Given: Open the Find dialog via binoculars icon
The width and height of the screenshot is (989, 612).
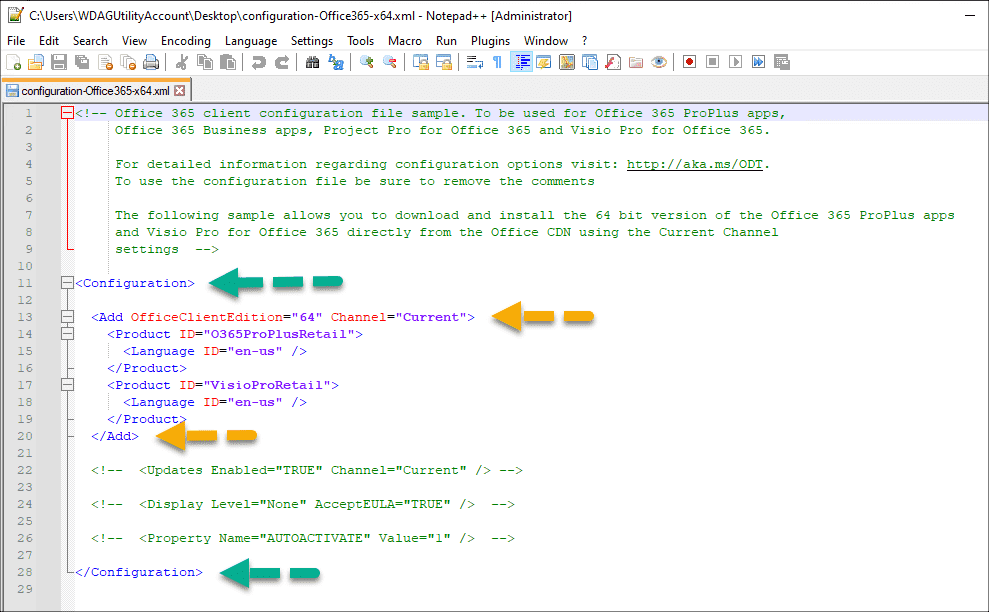Looking at the screenshot, I should 312,62.
